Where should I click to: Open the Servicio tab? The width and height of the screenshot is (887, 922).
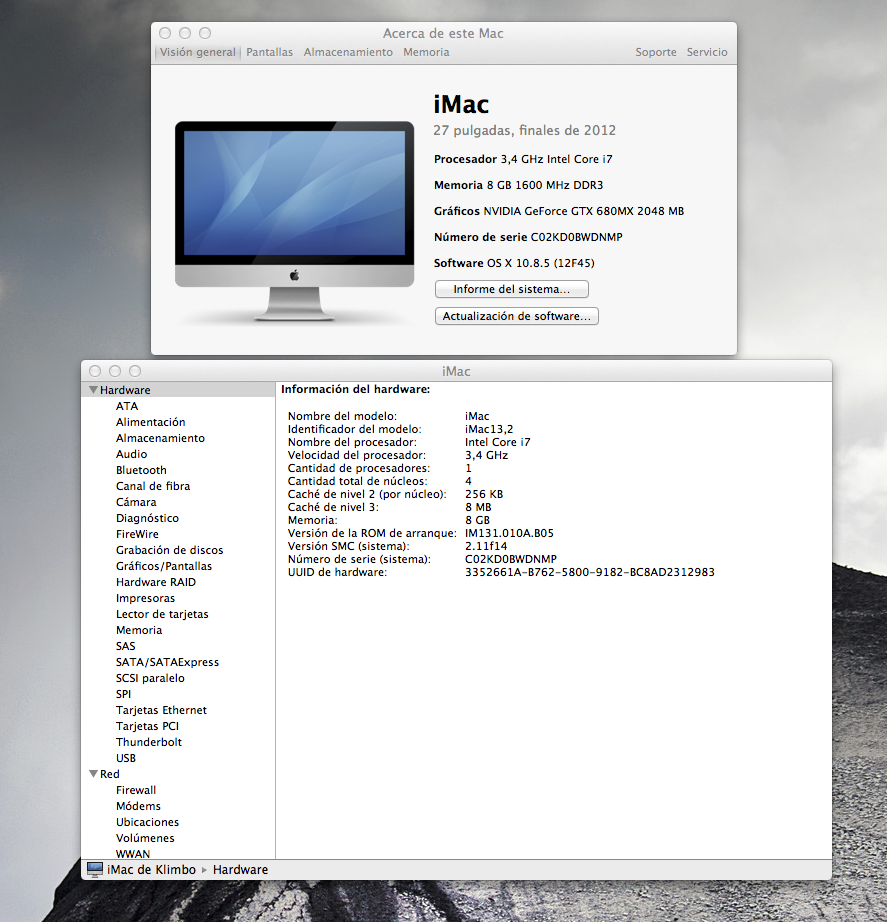point(707,52)
